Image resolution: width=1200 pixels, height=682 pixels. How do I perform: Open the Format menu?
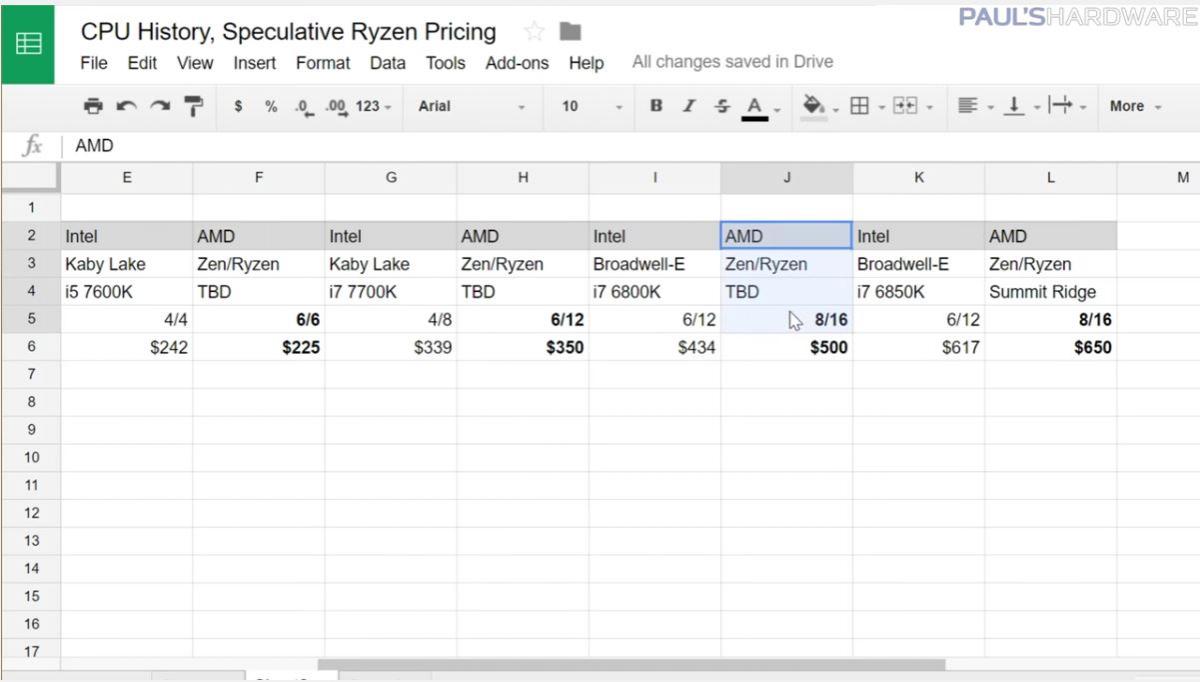coord(323,62)
